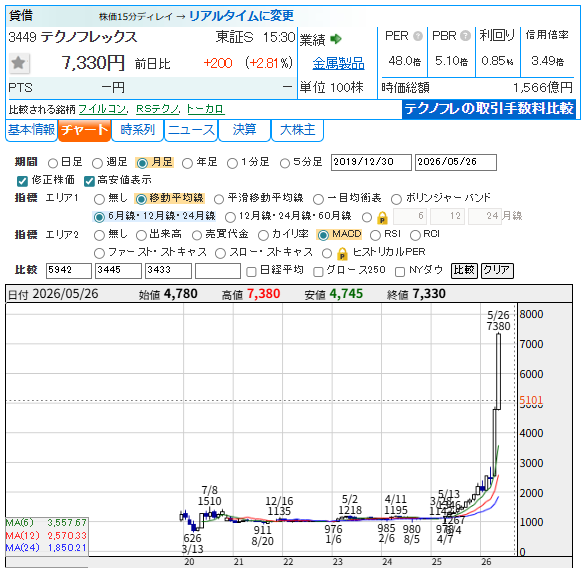The width and height of the screenshot is (582, 568).
Task: Click the クリア button
Action: pos(497,271)
